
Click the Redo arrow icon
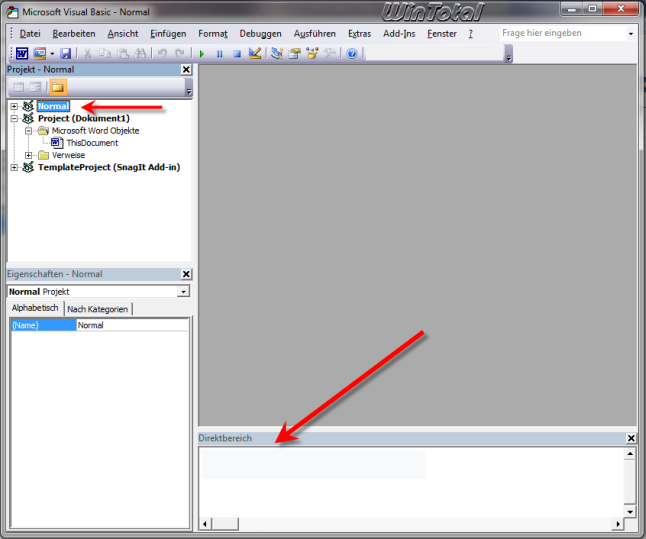pyautogui.click(x=180, y=54)
